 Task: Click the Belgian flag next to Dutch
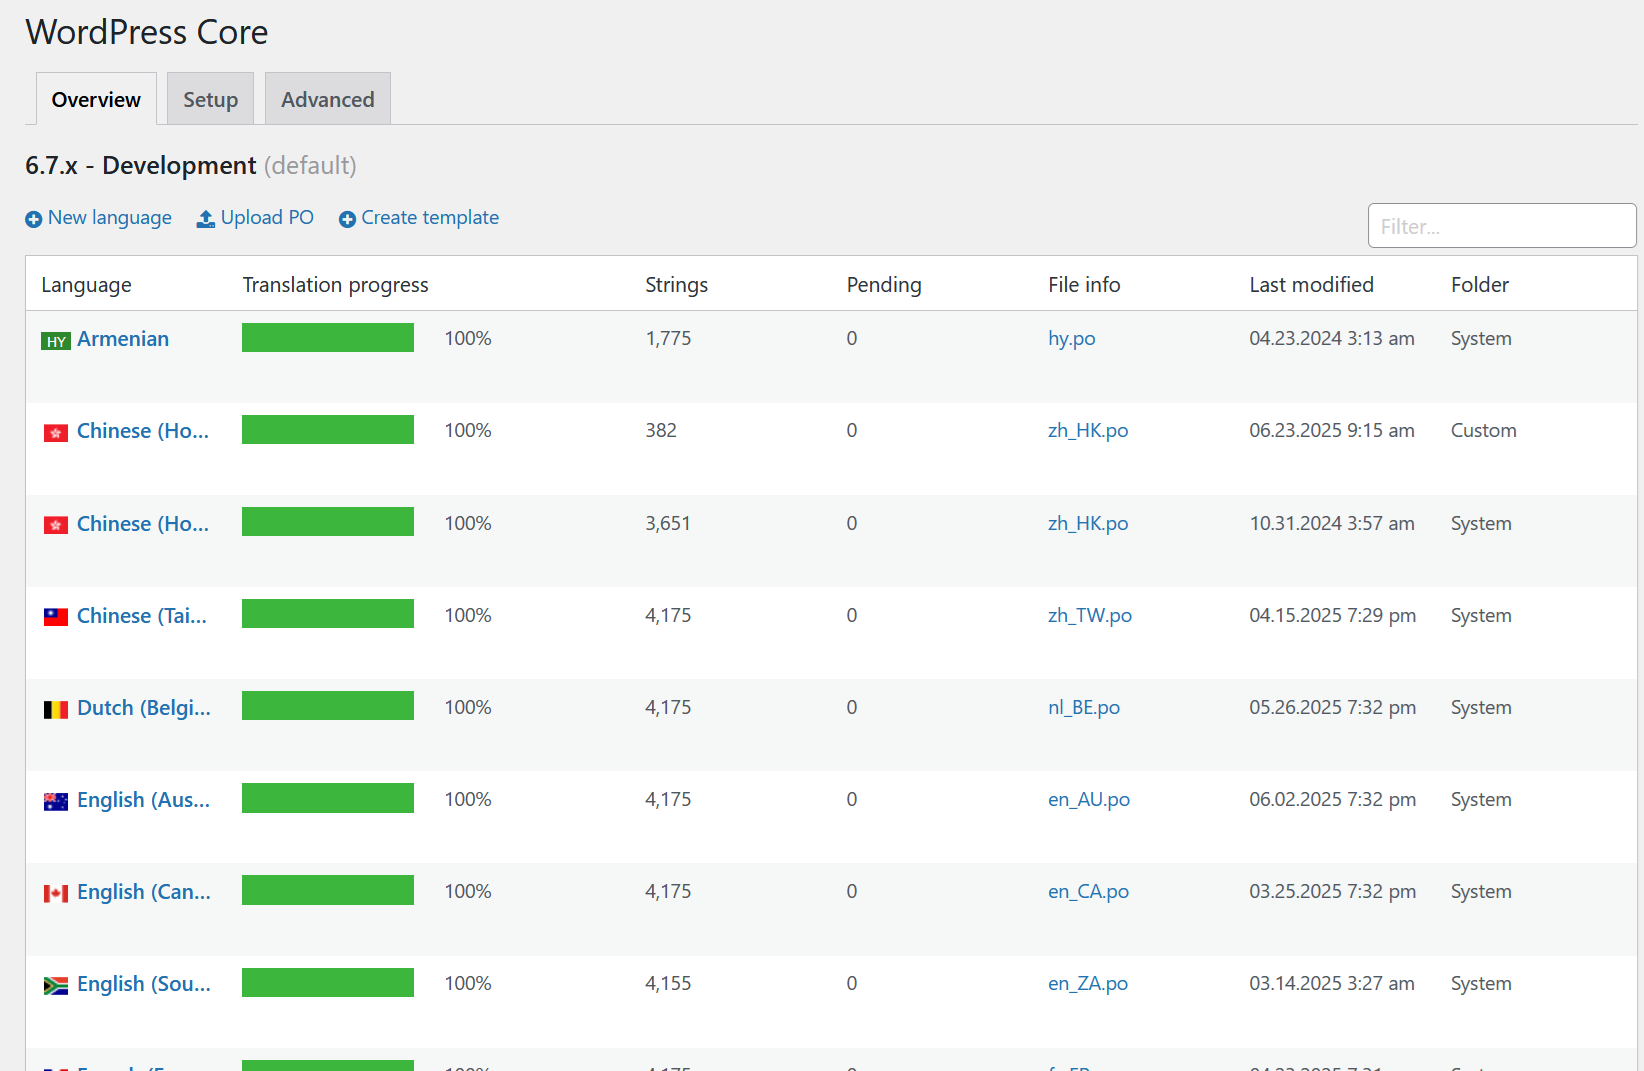click(x=56, y=710)
